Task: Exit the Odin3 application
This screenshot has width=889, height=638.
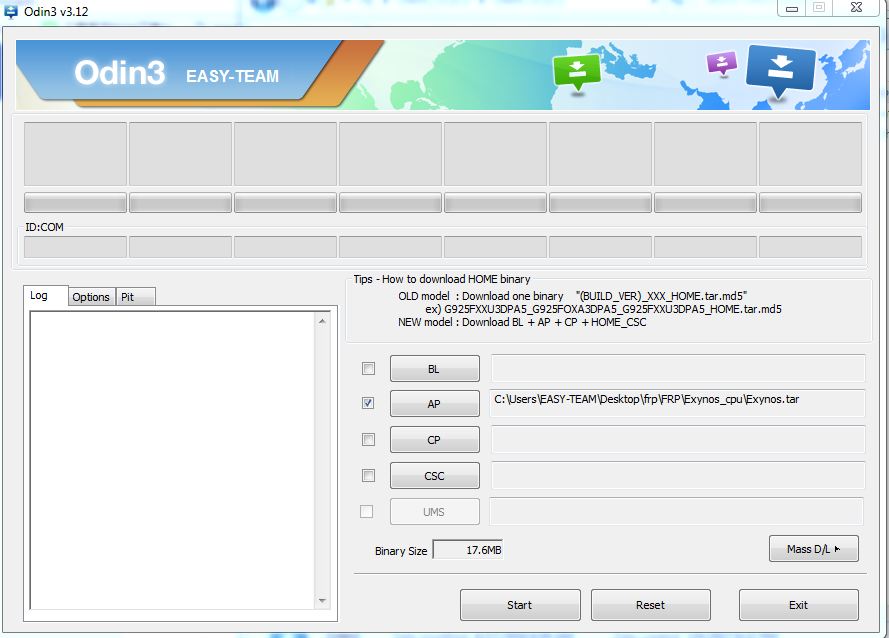Action: [x=798, y=605]
